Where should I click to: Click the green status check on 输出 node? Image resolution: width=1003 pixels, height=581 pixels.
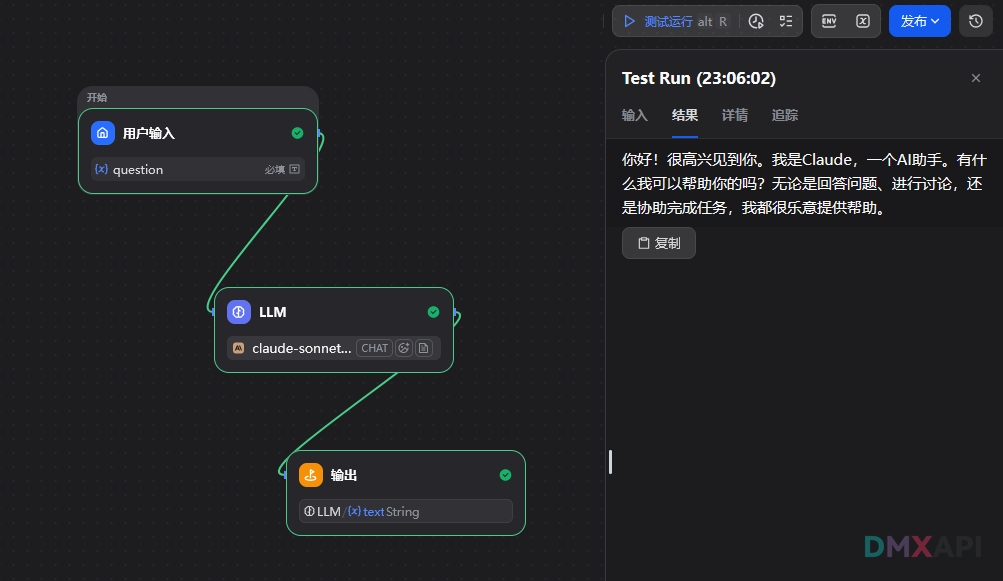click(x=505, y=475)
